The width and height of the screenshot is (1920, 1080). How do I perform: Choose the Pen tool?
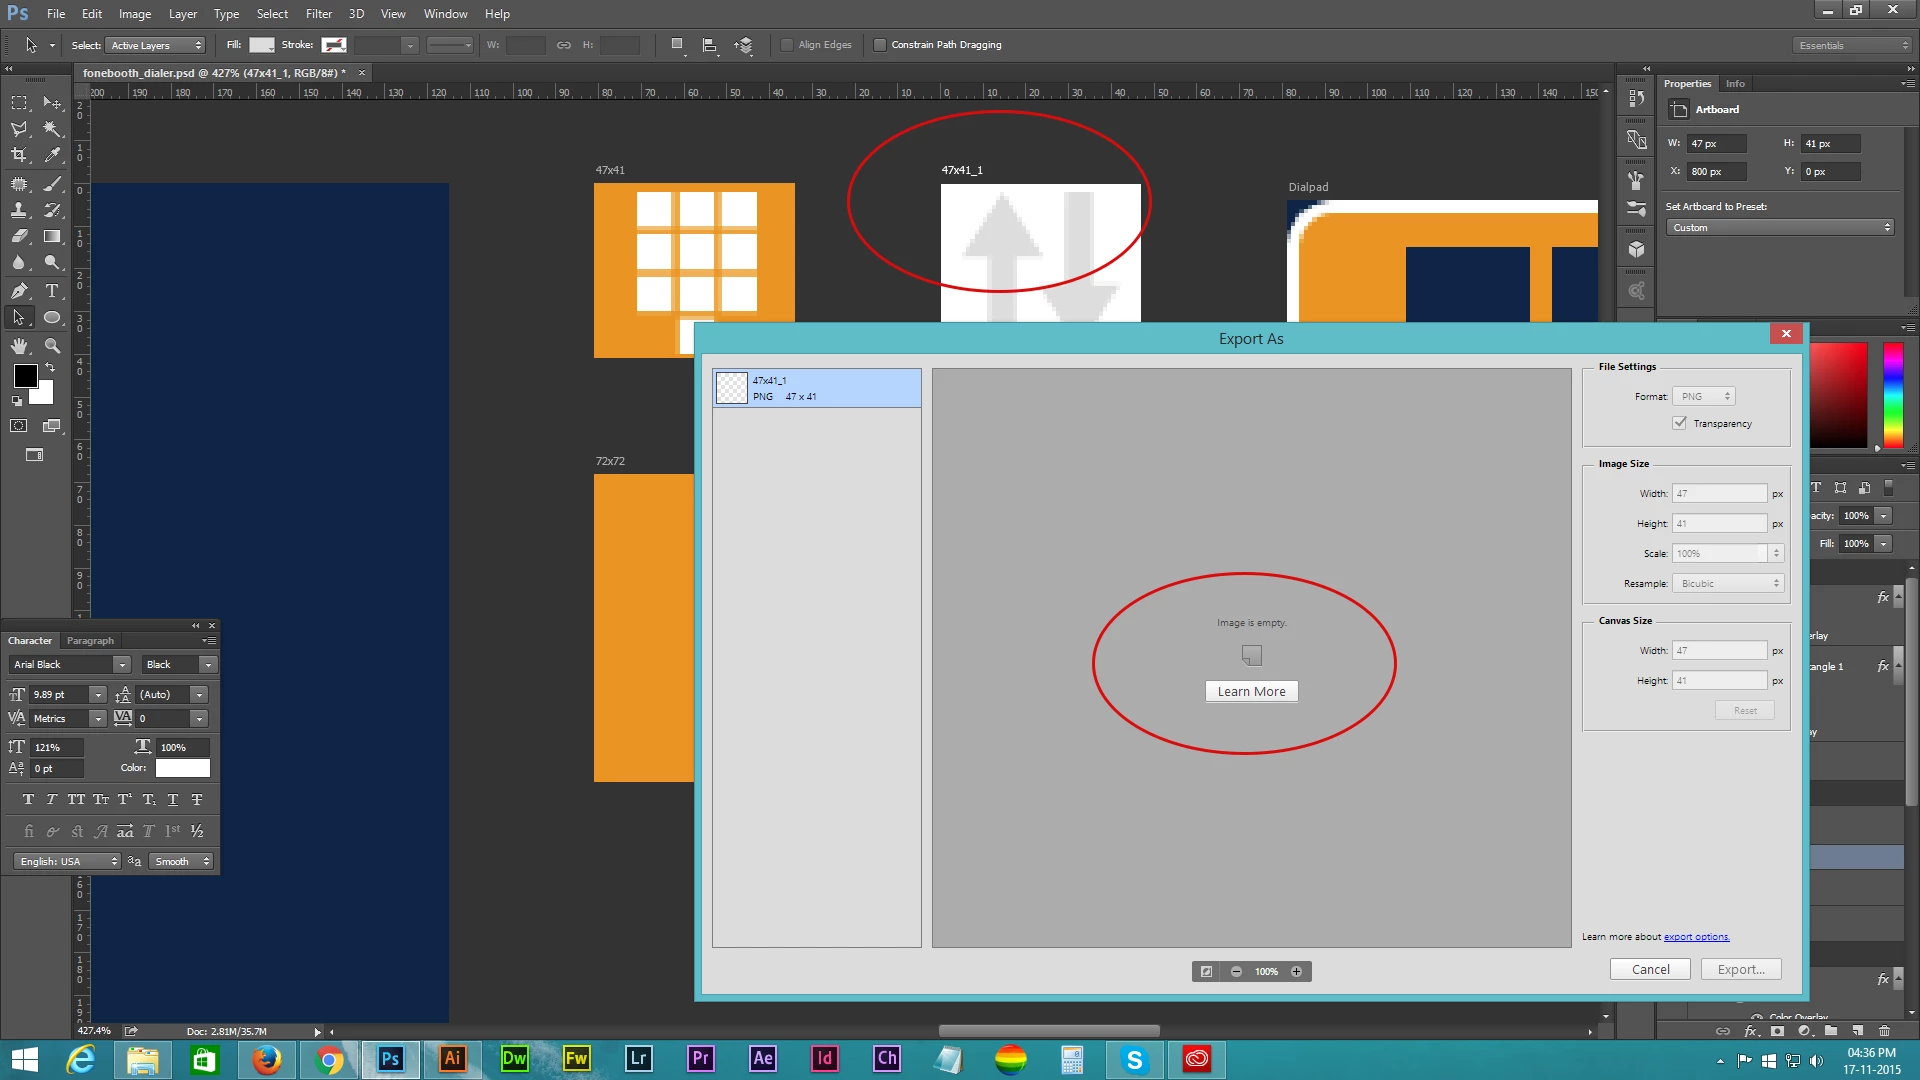point(19,291)
